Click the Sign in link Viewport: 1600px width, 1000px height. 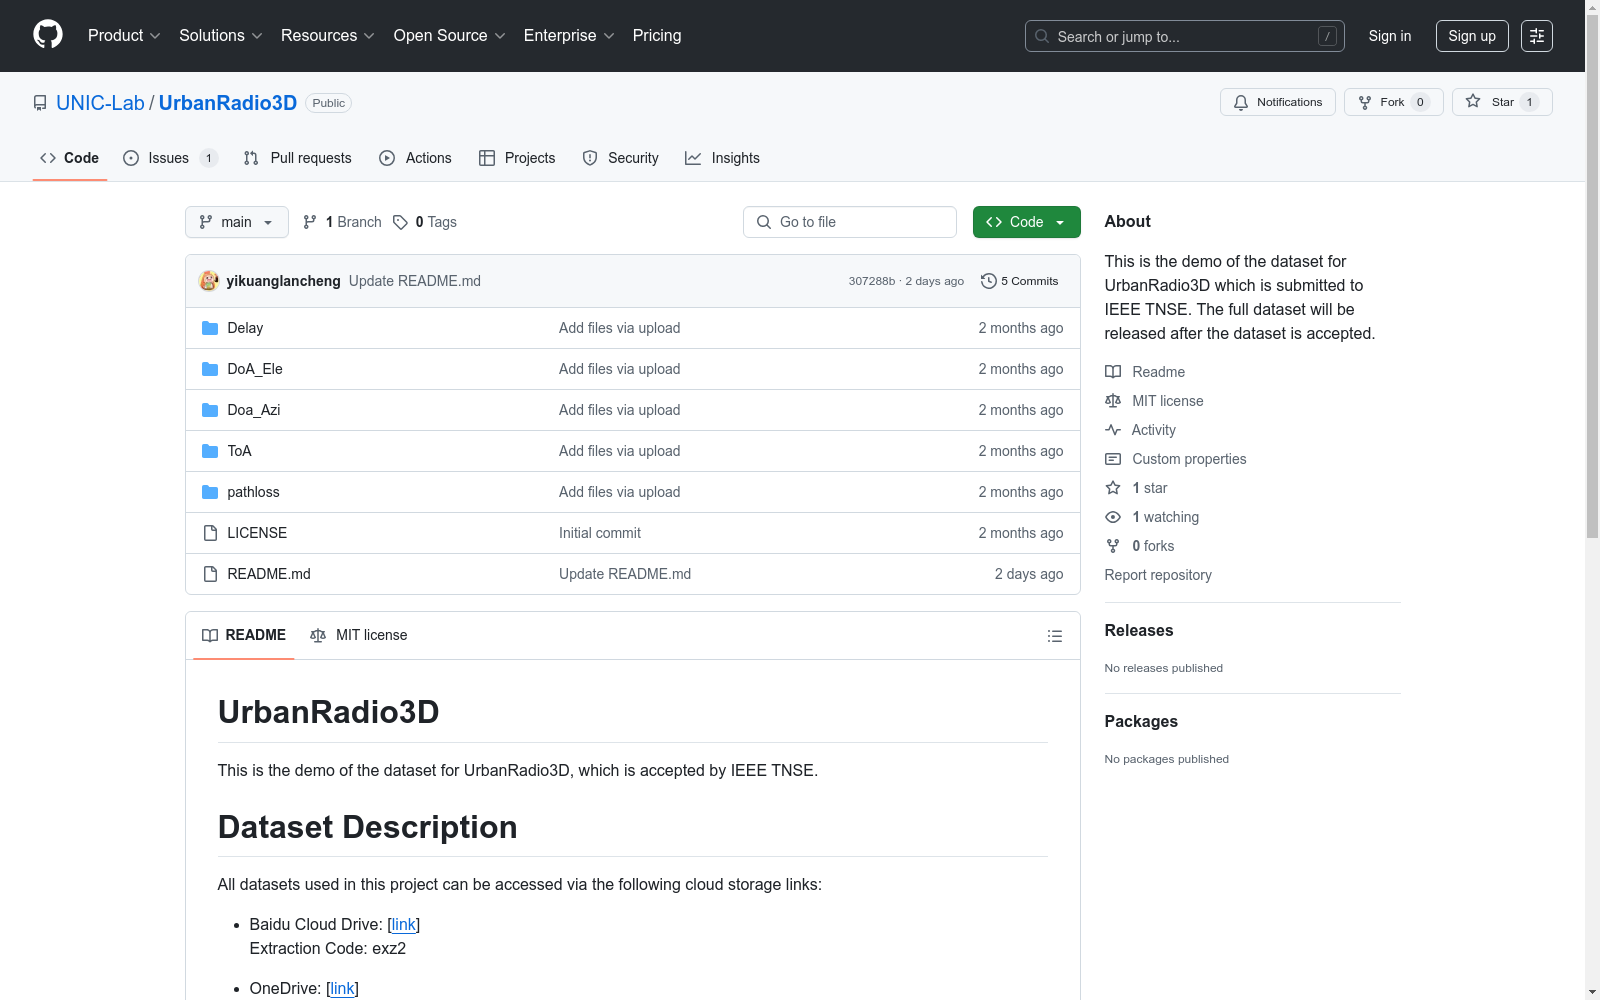point(1389,36)
